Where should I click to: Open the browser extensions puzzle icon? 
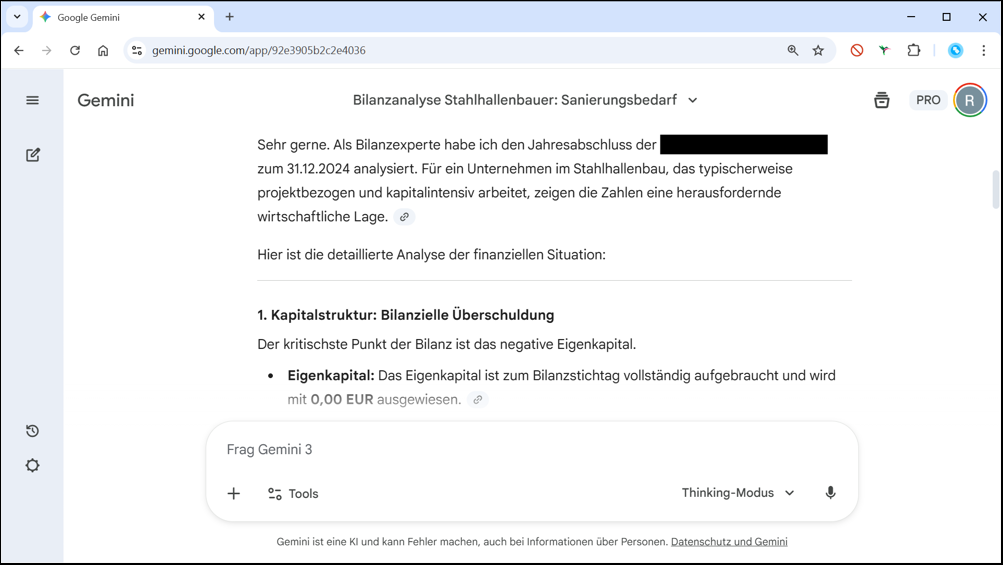tap(913, 50)
